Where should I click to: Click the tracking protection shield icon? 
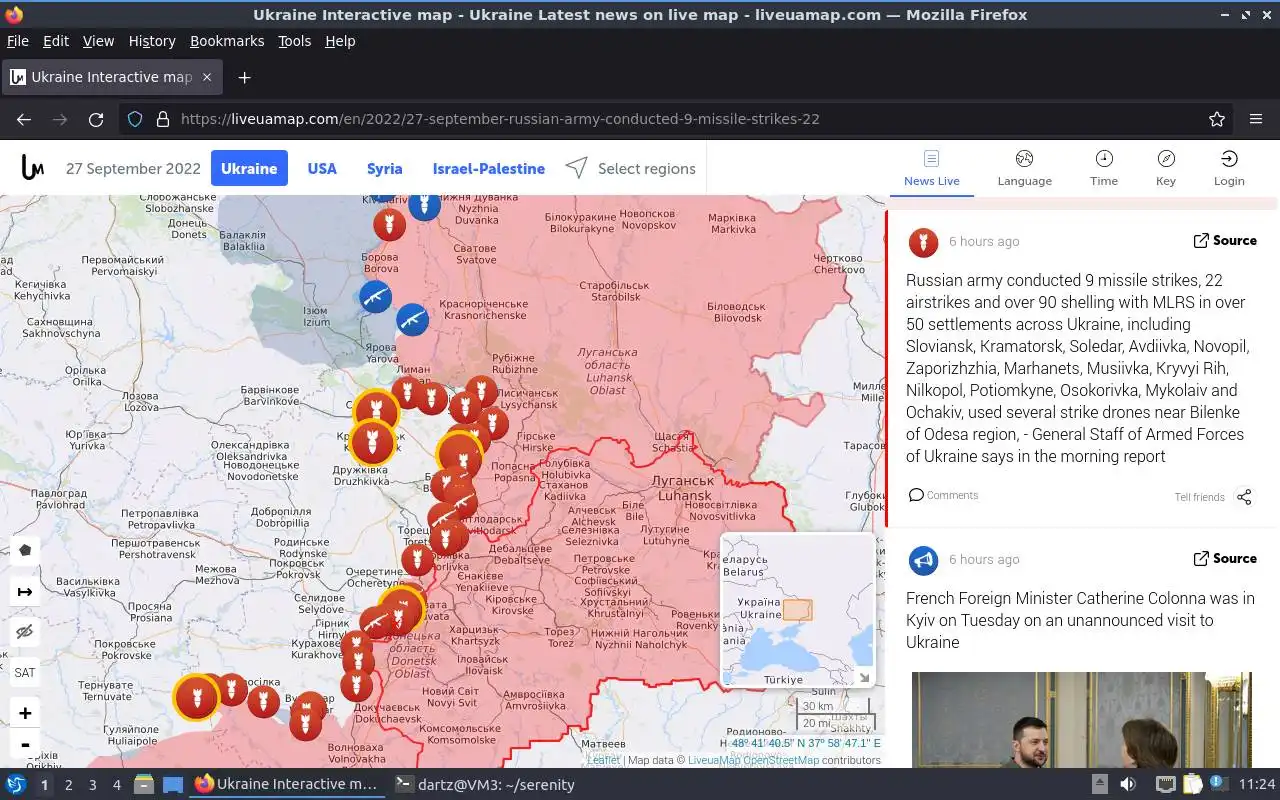135,119
